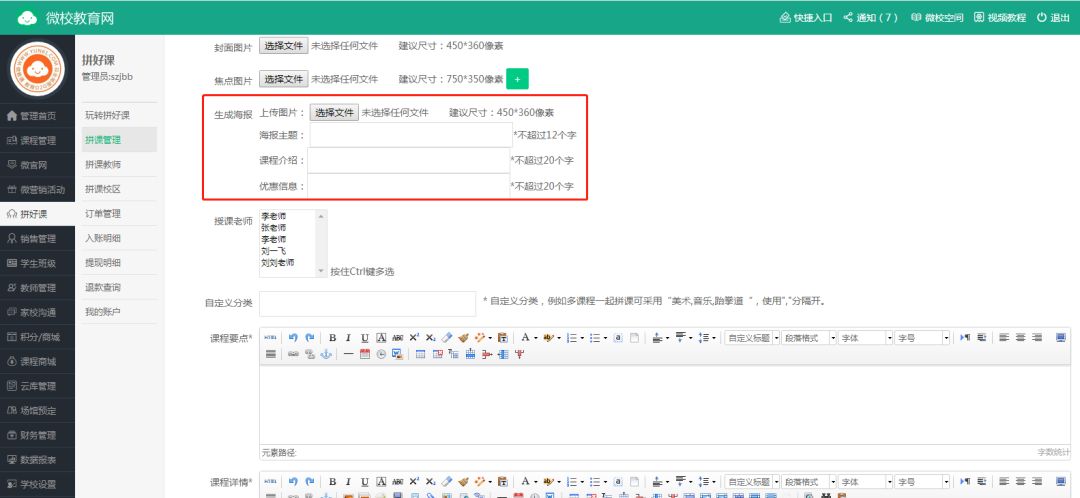The image size is (1080, 498).
Task: Open 数据报表 in left sidebar
Action: click(37, 459)
